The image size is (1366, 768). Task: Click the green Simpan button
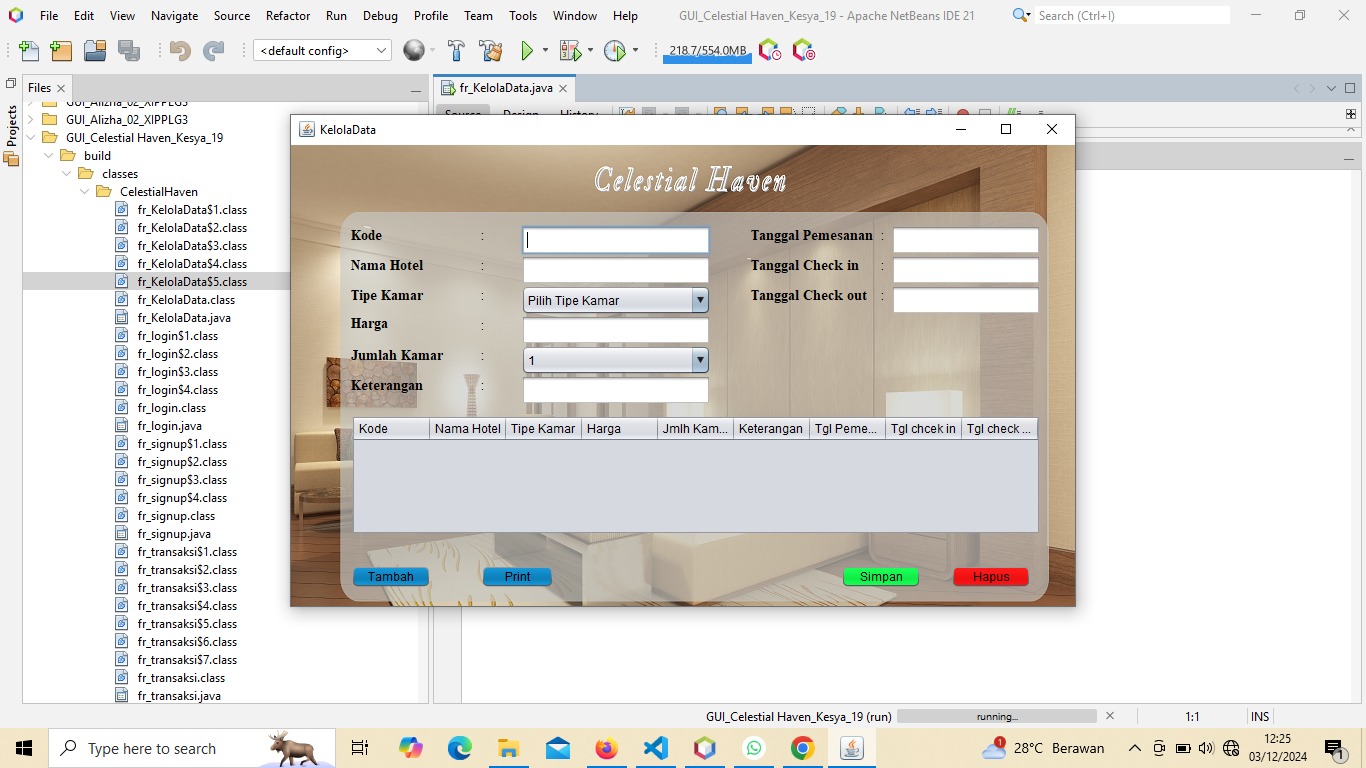coord(880,577)
